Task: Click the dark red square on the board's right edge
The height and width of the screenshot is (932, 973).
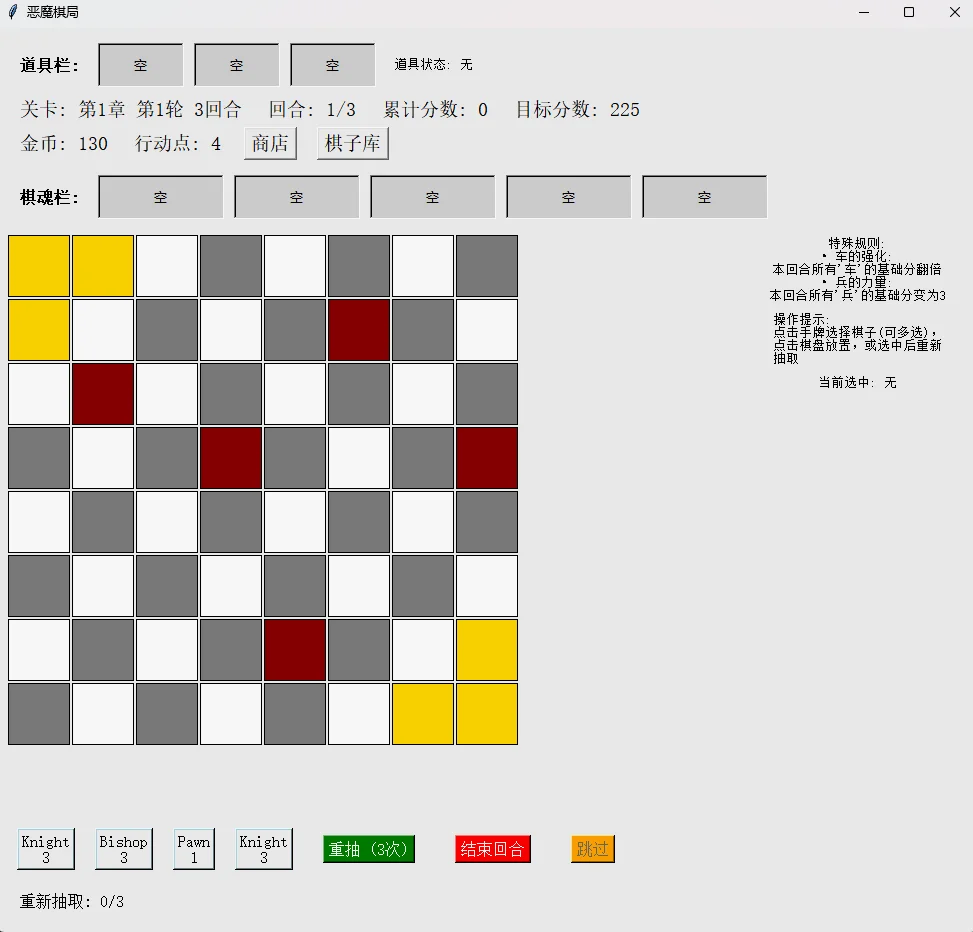Action: click(x=487, y=458)
